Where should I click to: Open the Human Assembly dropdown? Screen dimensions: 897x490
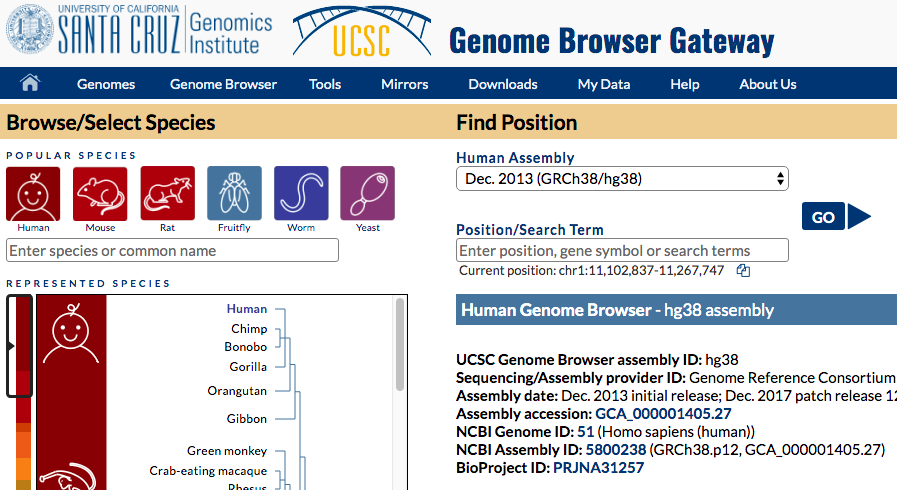coord(622,179)
